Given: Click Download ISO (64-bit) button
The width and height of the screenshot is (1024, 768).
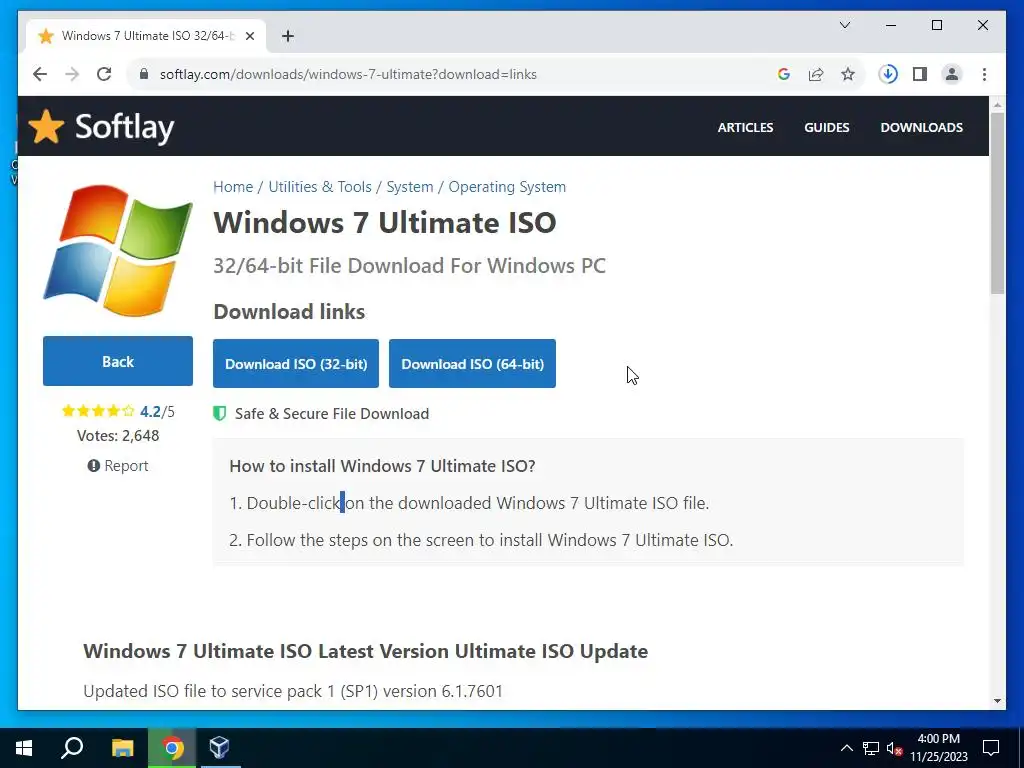Looking at the screenshot, I should [472, 364].
